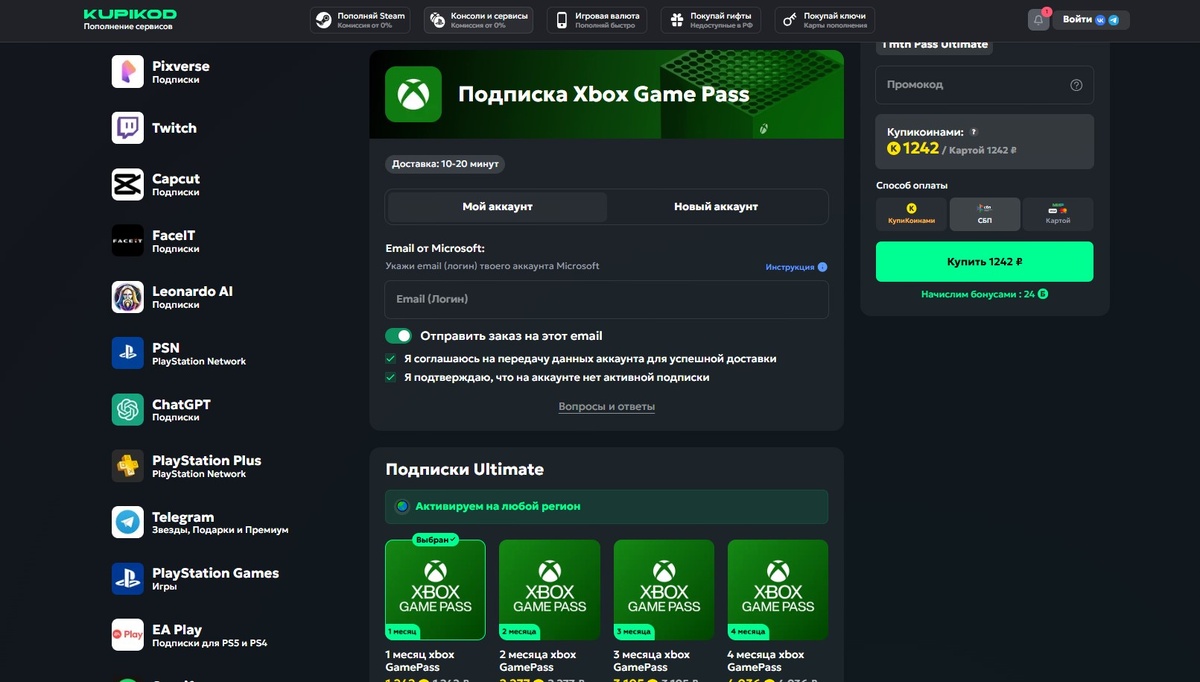Uncheck confirmation of no active subscription
1200x682 pixels.
click(389, 378)
